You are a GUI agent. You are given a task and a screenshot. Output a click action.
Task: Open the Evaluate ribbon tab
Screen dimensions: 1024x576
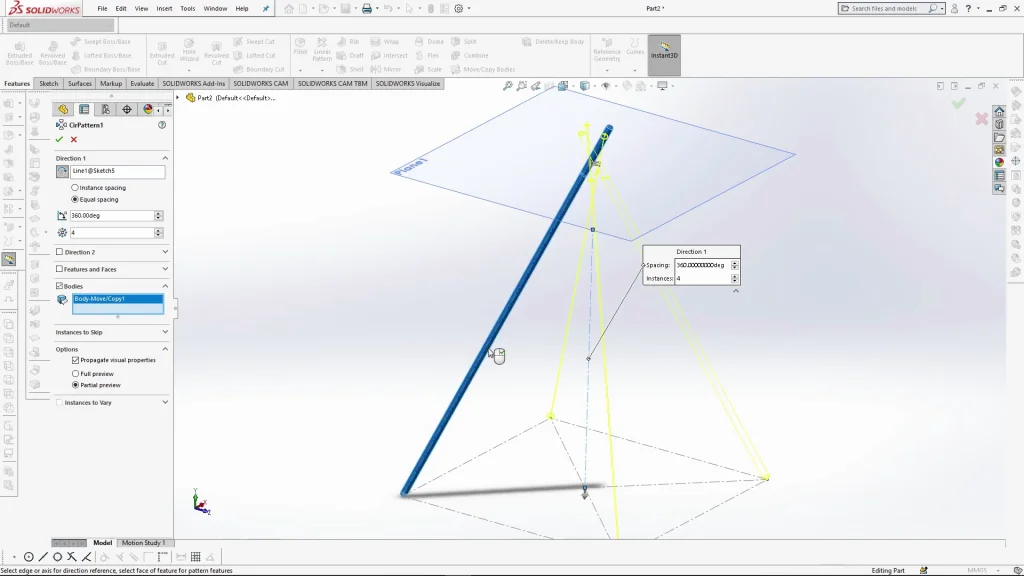[142, 84]
